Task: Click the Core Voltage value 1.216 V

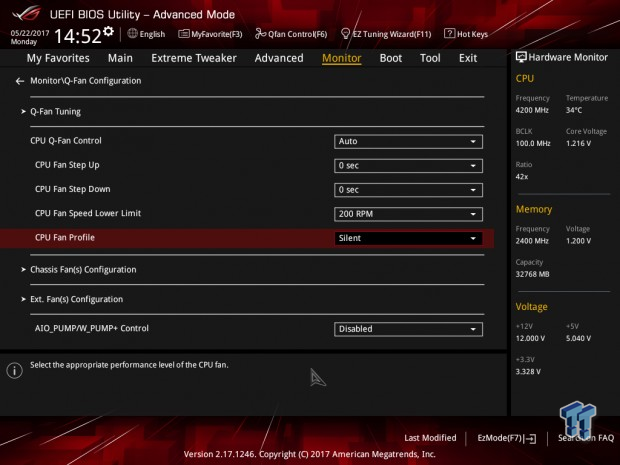Action: pos(578,144)
